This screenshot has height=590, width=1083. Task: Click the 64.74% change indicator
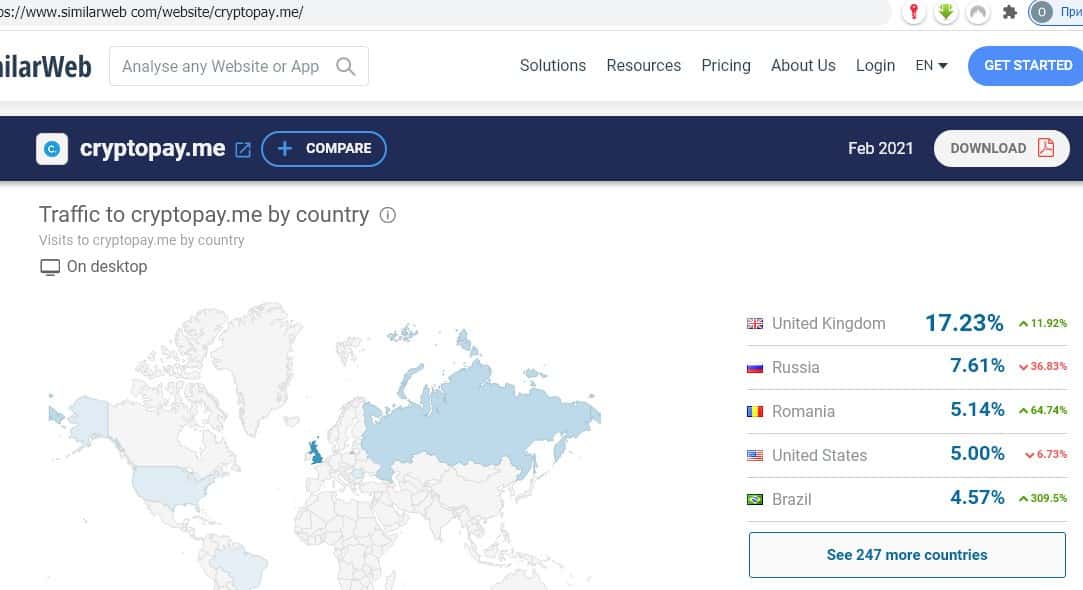[x=1043, y=410]
